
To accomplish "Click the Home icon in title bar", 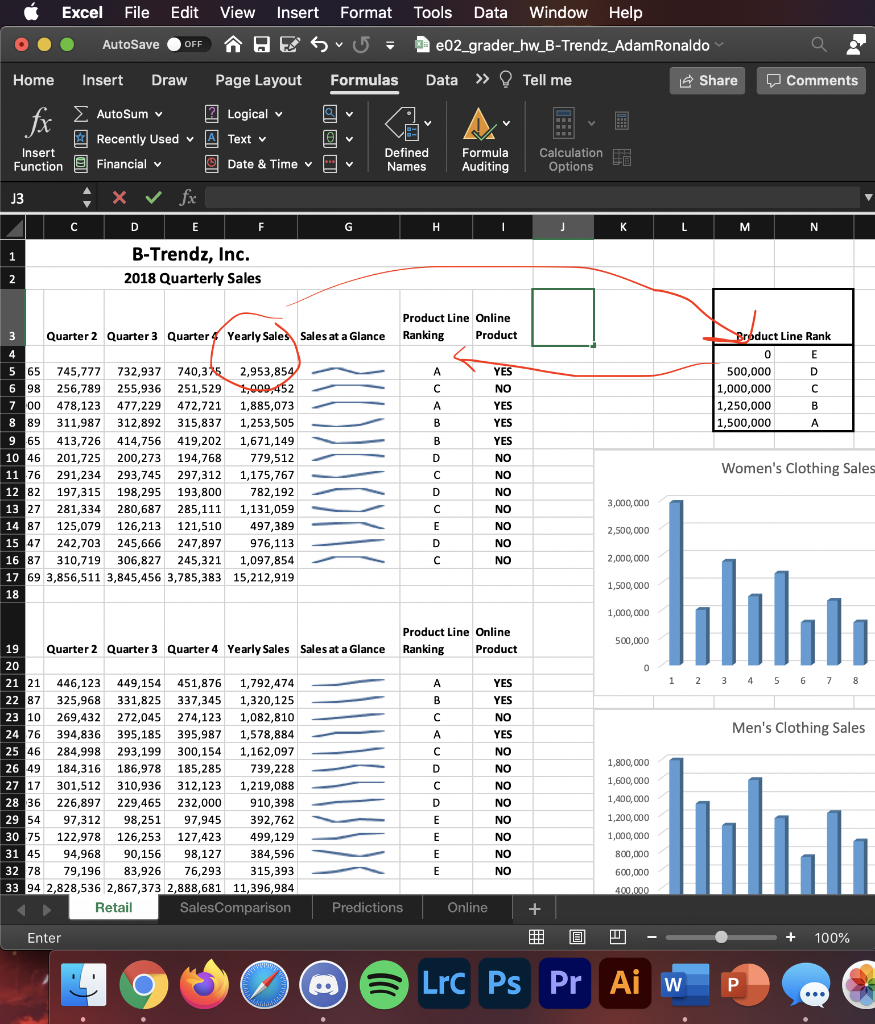I will (x=232, y=45).
